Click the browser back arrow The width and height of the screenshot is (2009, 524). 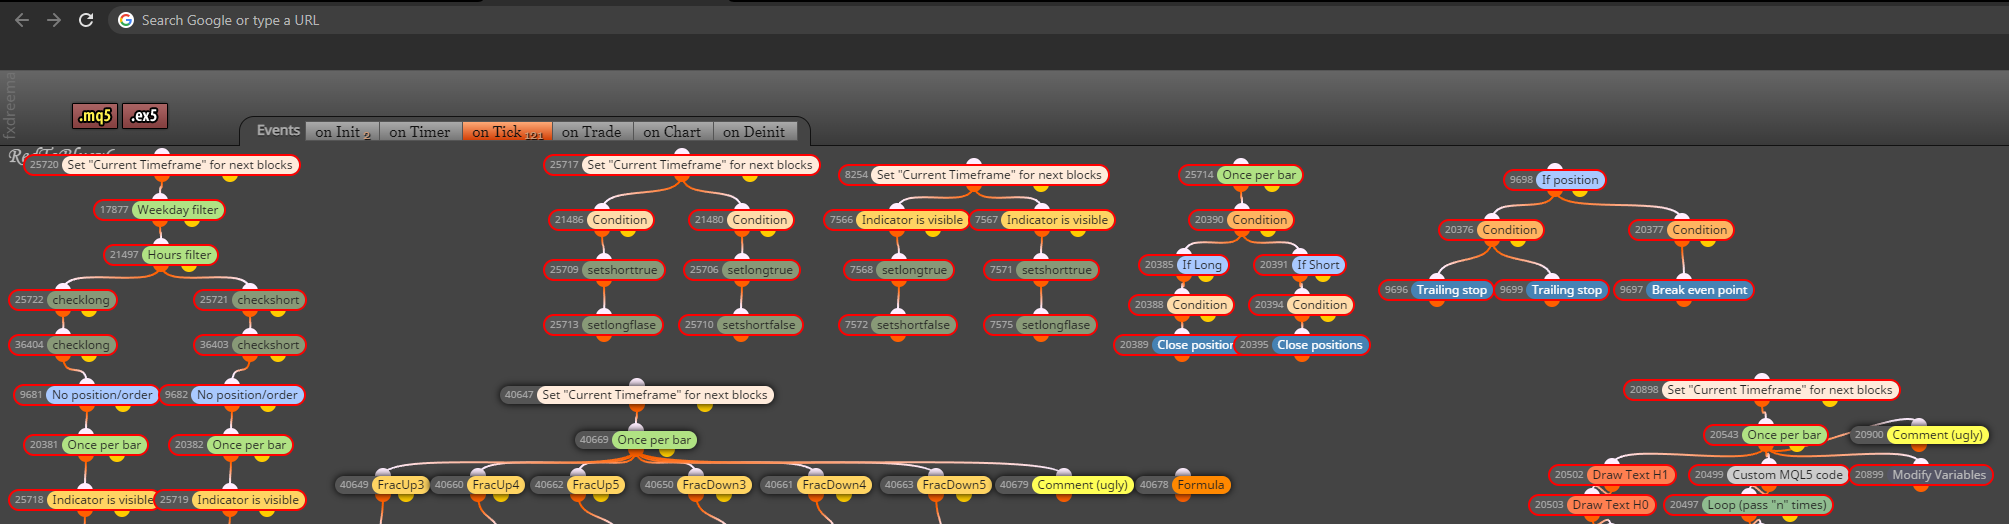click(22, 20)
